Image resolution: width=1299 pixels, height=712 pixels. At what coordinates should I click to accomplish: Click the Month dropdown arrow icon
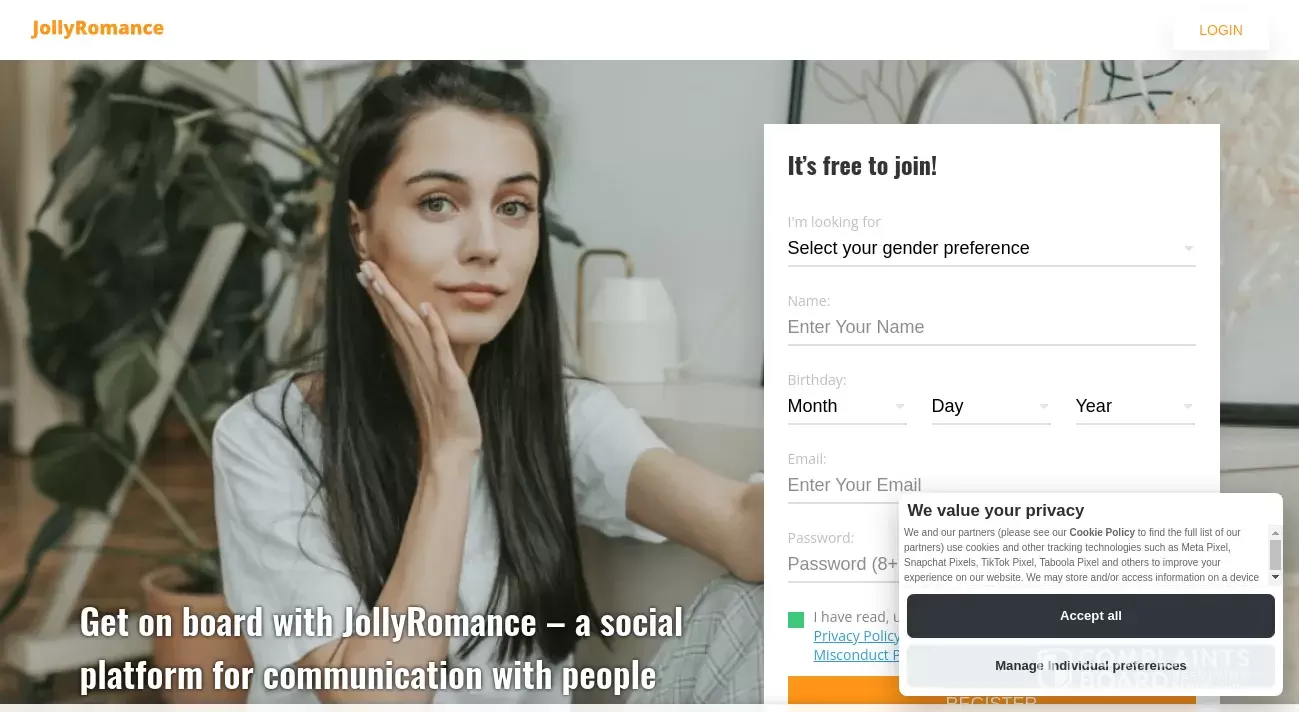pyautogui.click(x=900, y=406)
